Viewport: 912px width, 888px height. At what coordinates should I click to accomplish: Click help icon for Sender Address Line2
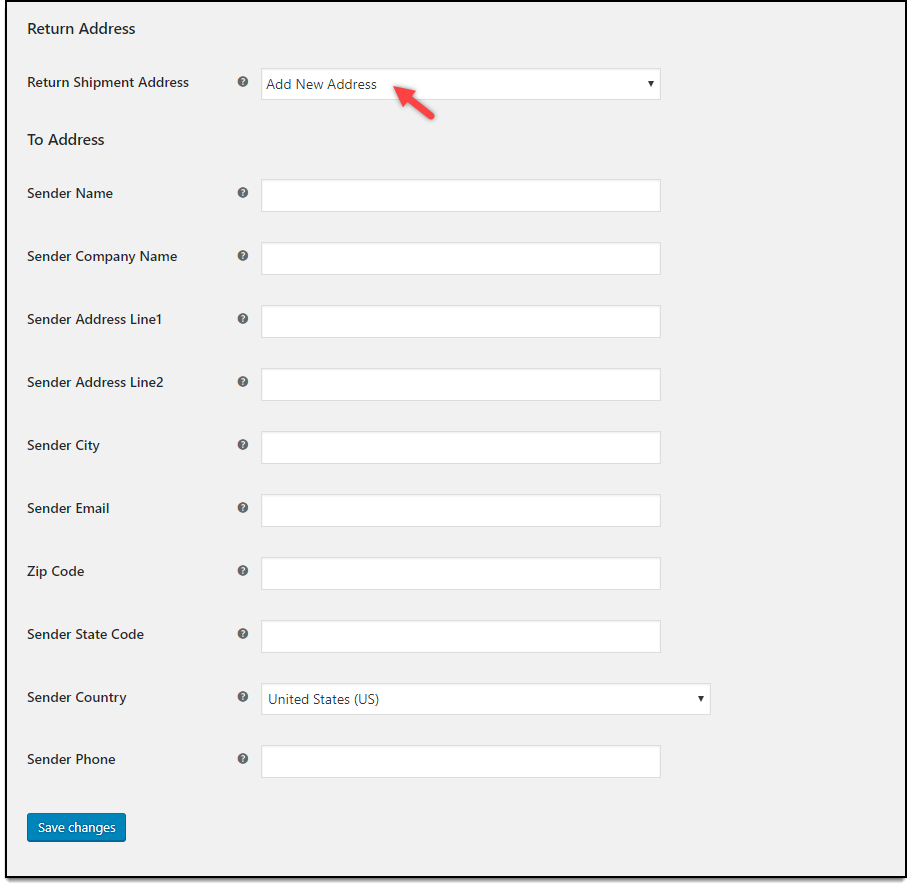pyautogui.click(x=243, y=382)
